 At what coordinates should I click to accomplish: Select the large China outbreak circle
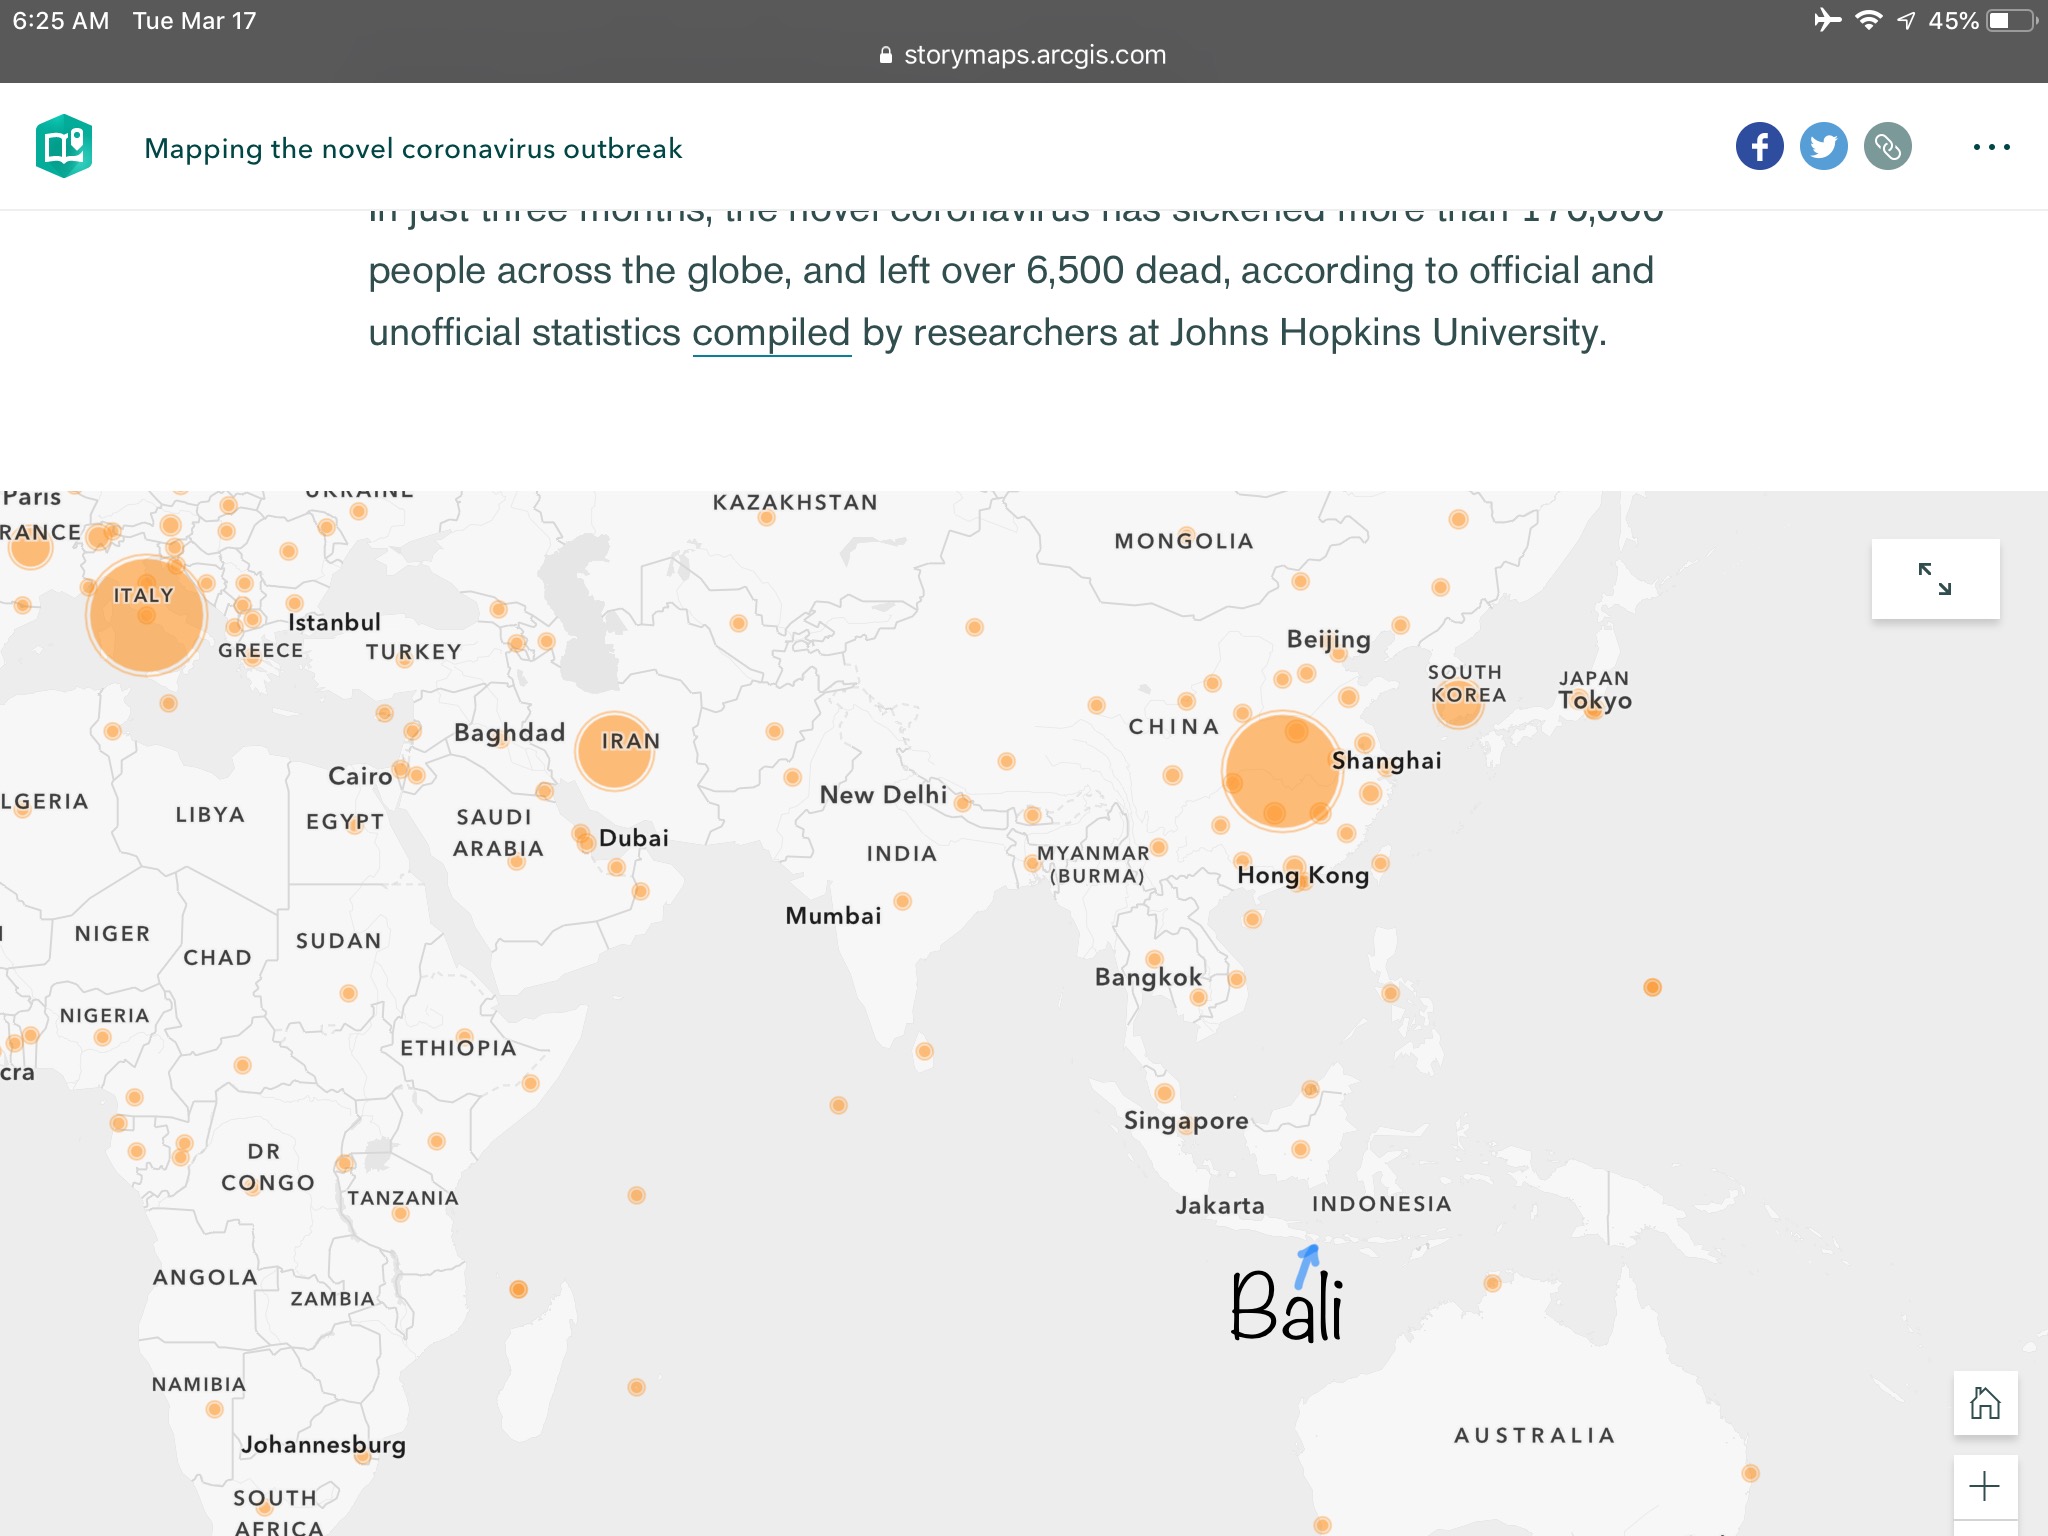tap(1281, 771)
